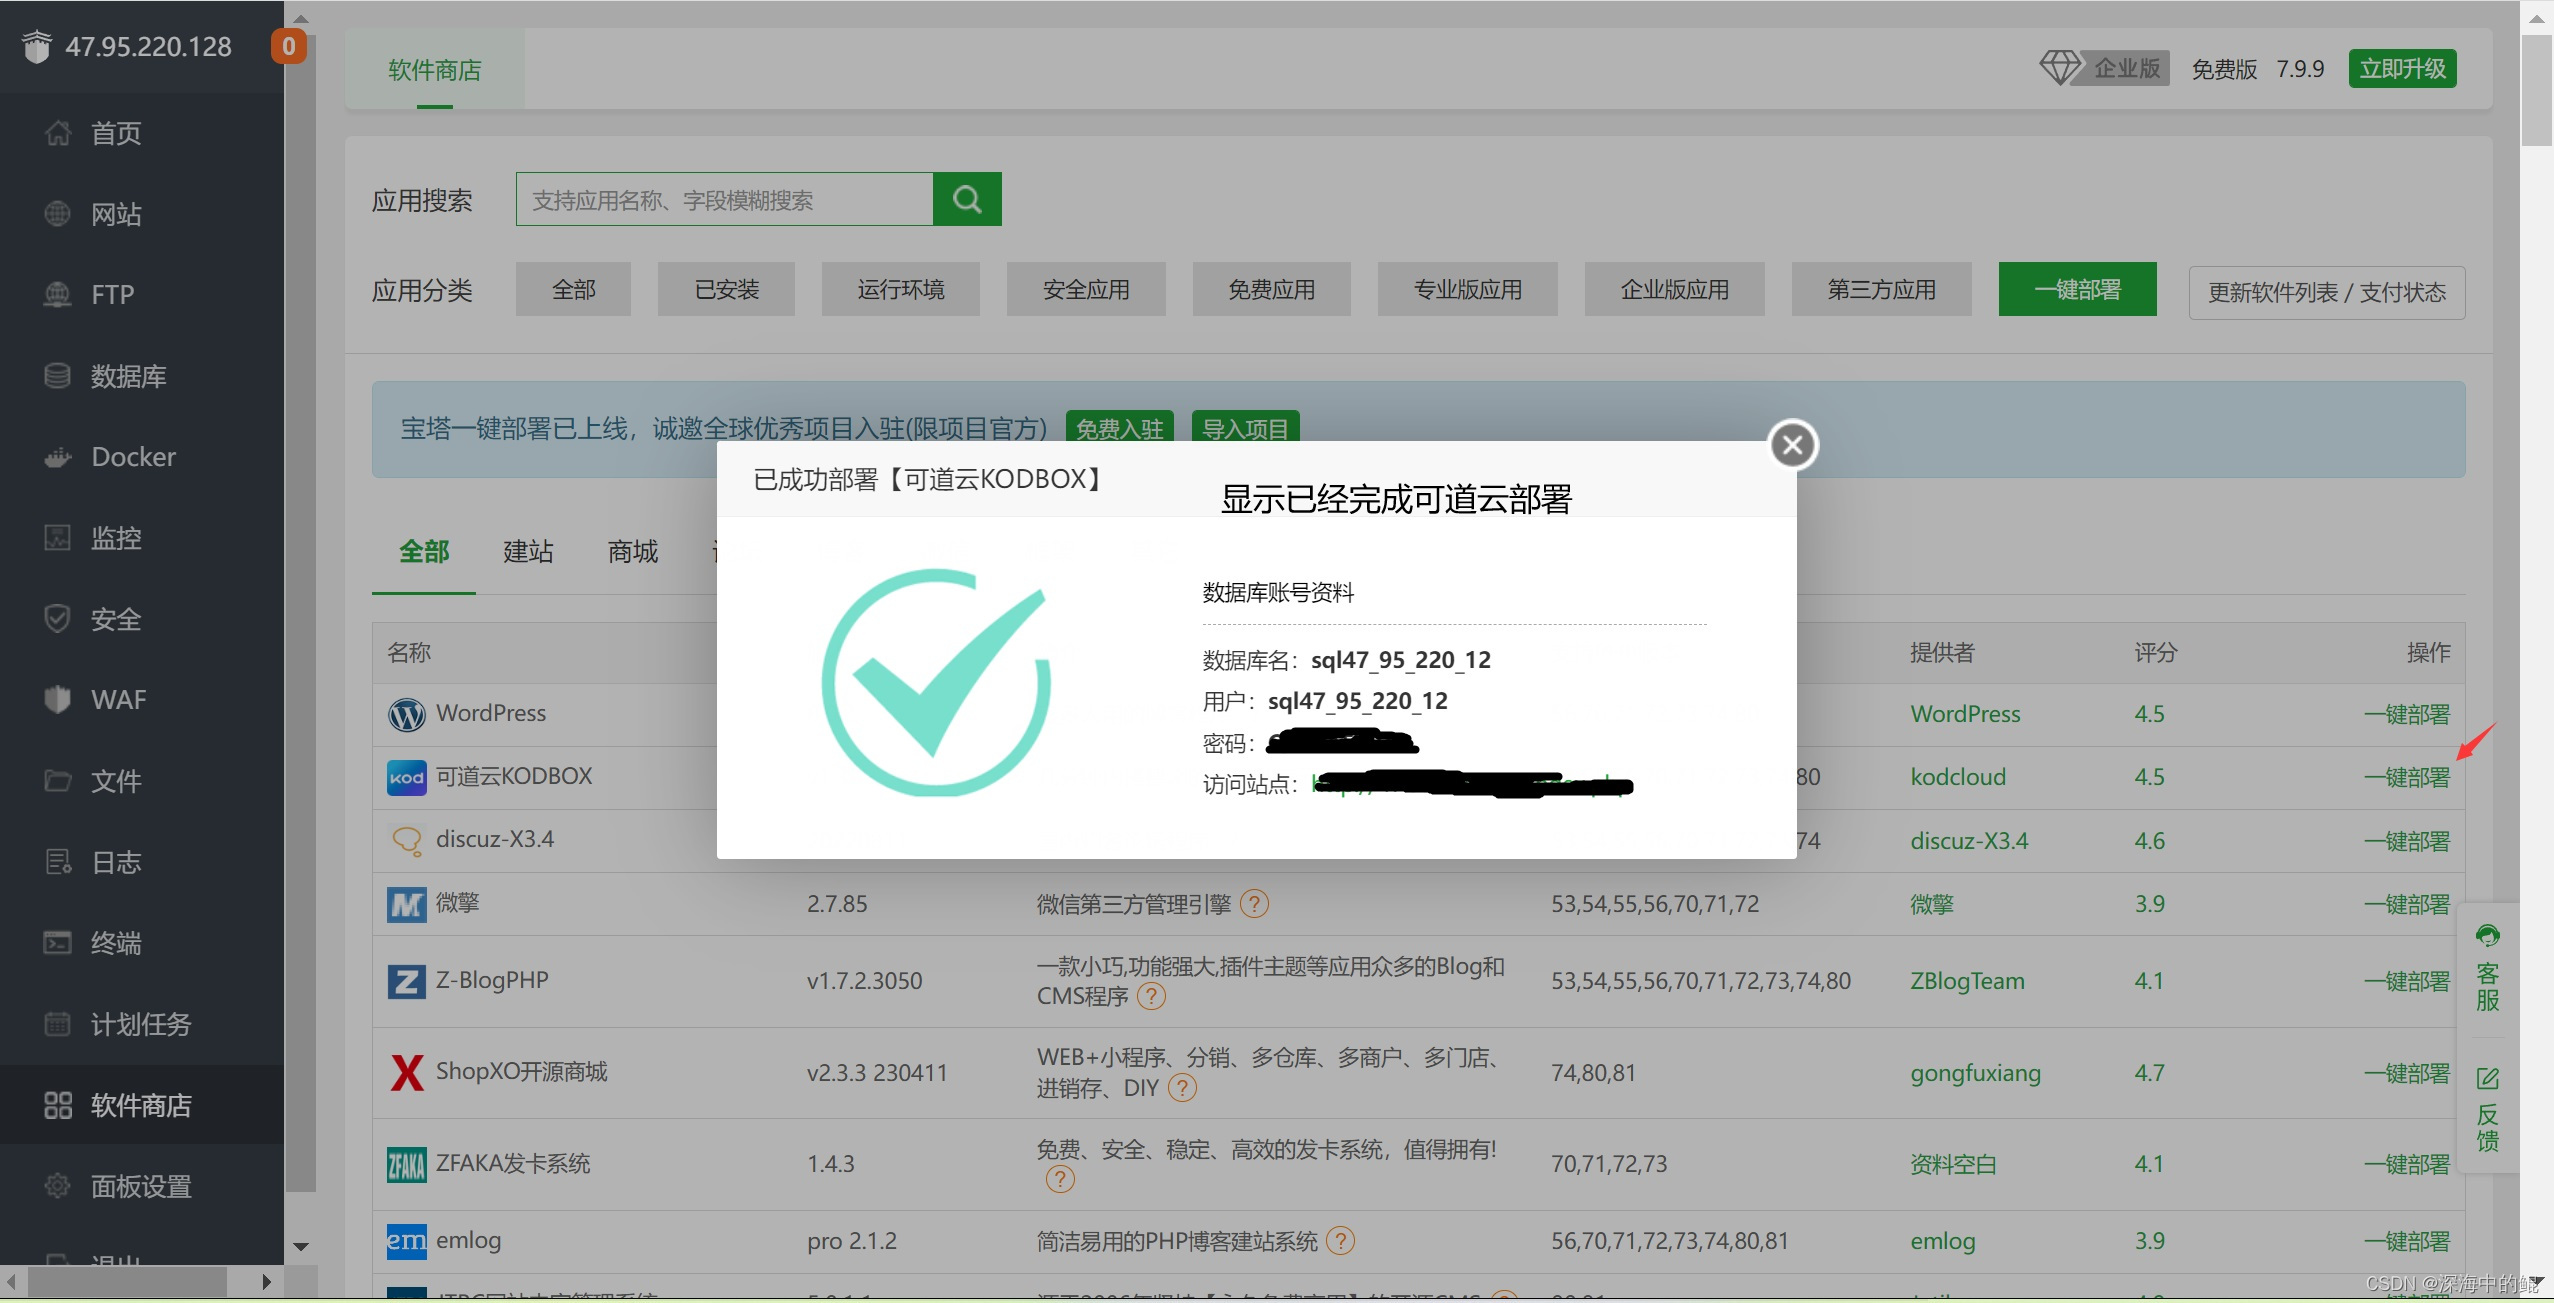This screenshot has height=1303, width=2554.
Task: Click the 免费入驻 button
Action: pyautogui.click(x=1119, y=428)
